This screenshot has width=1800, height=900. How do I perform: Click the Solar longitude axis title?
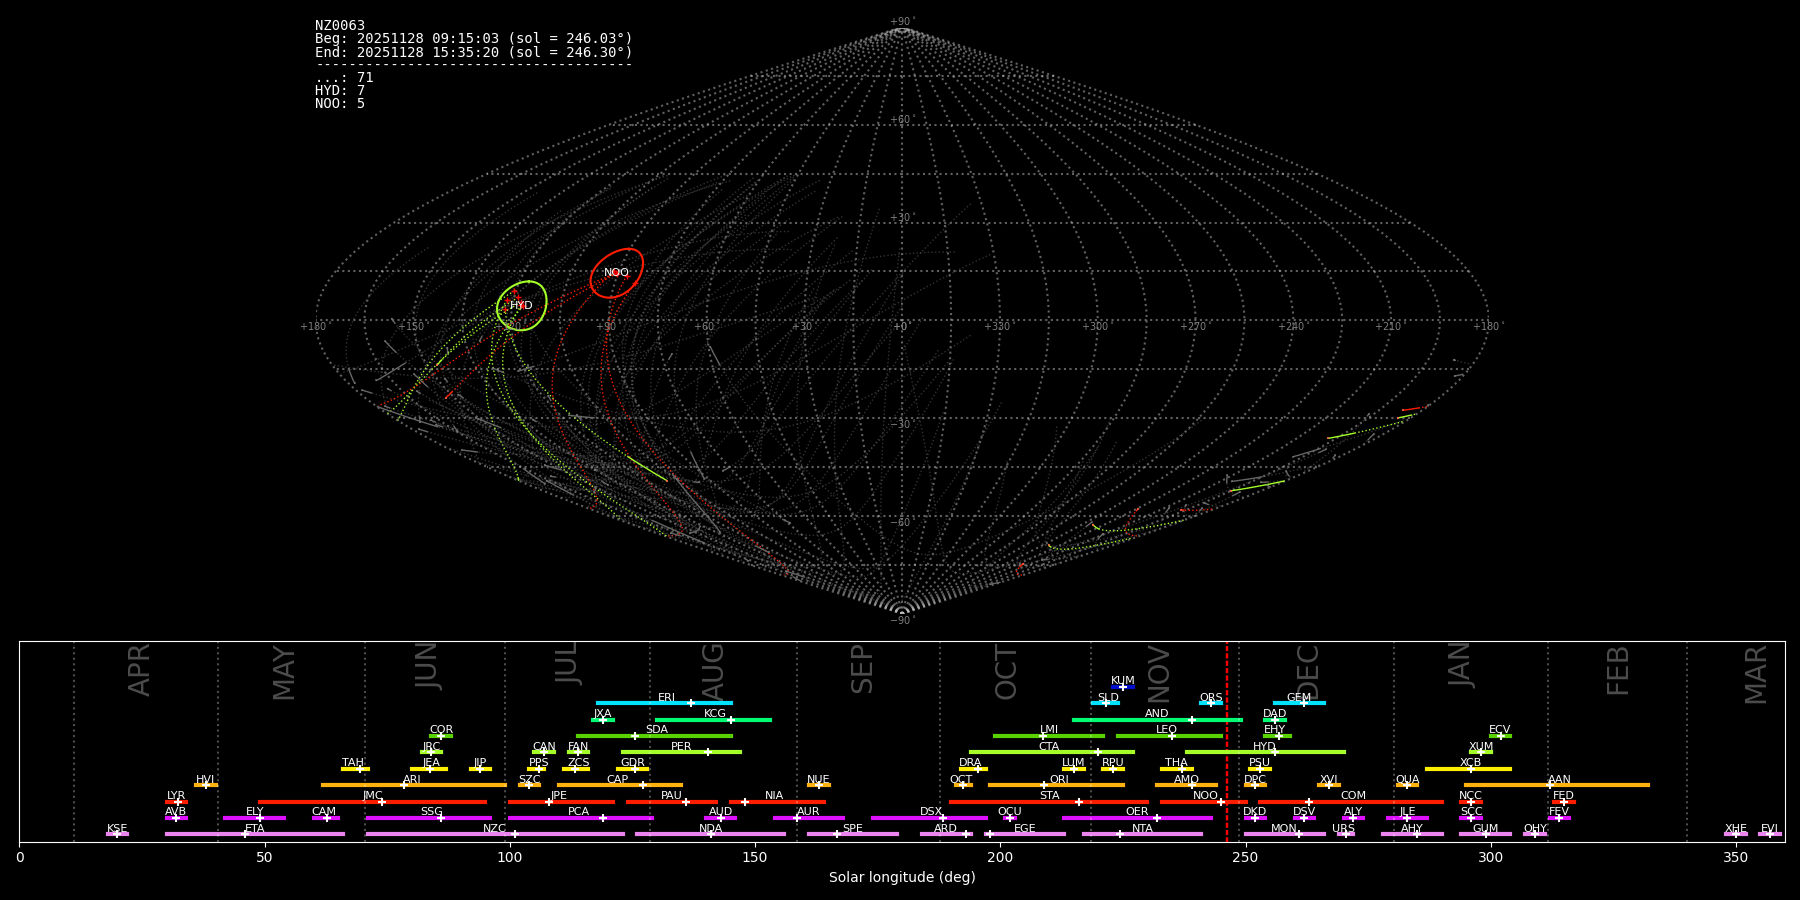pos(902,877)
